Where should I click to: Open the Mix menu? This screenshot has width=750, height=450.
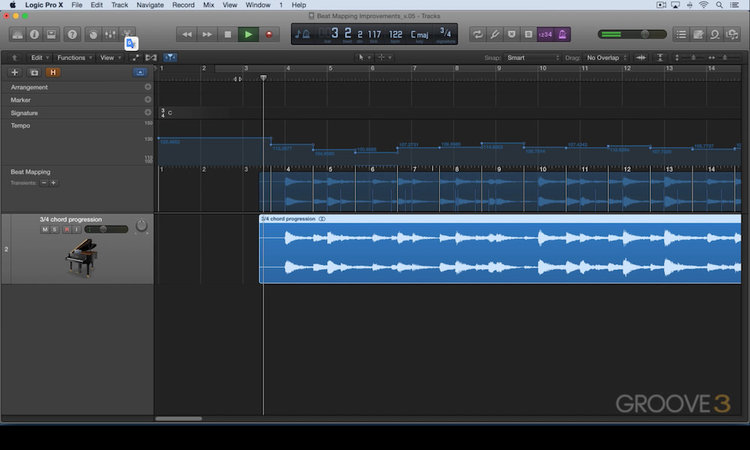(x=209, y=5)
